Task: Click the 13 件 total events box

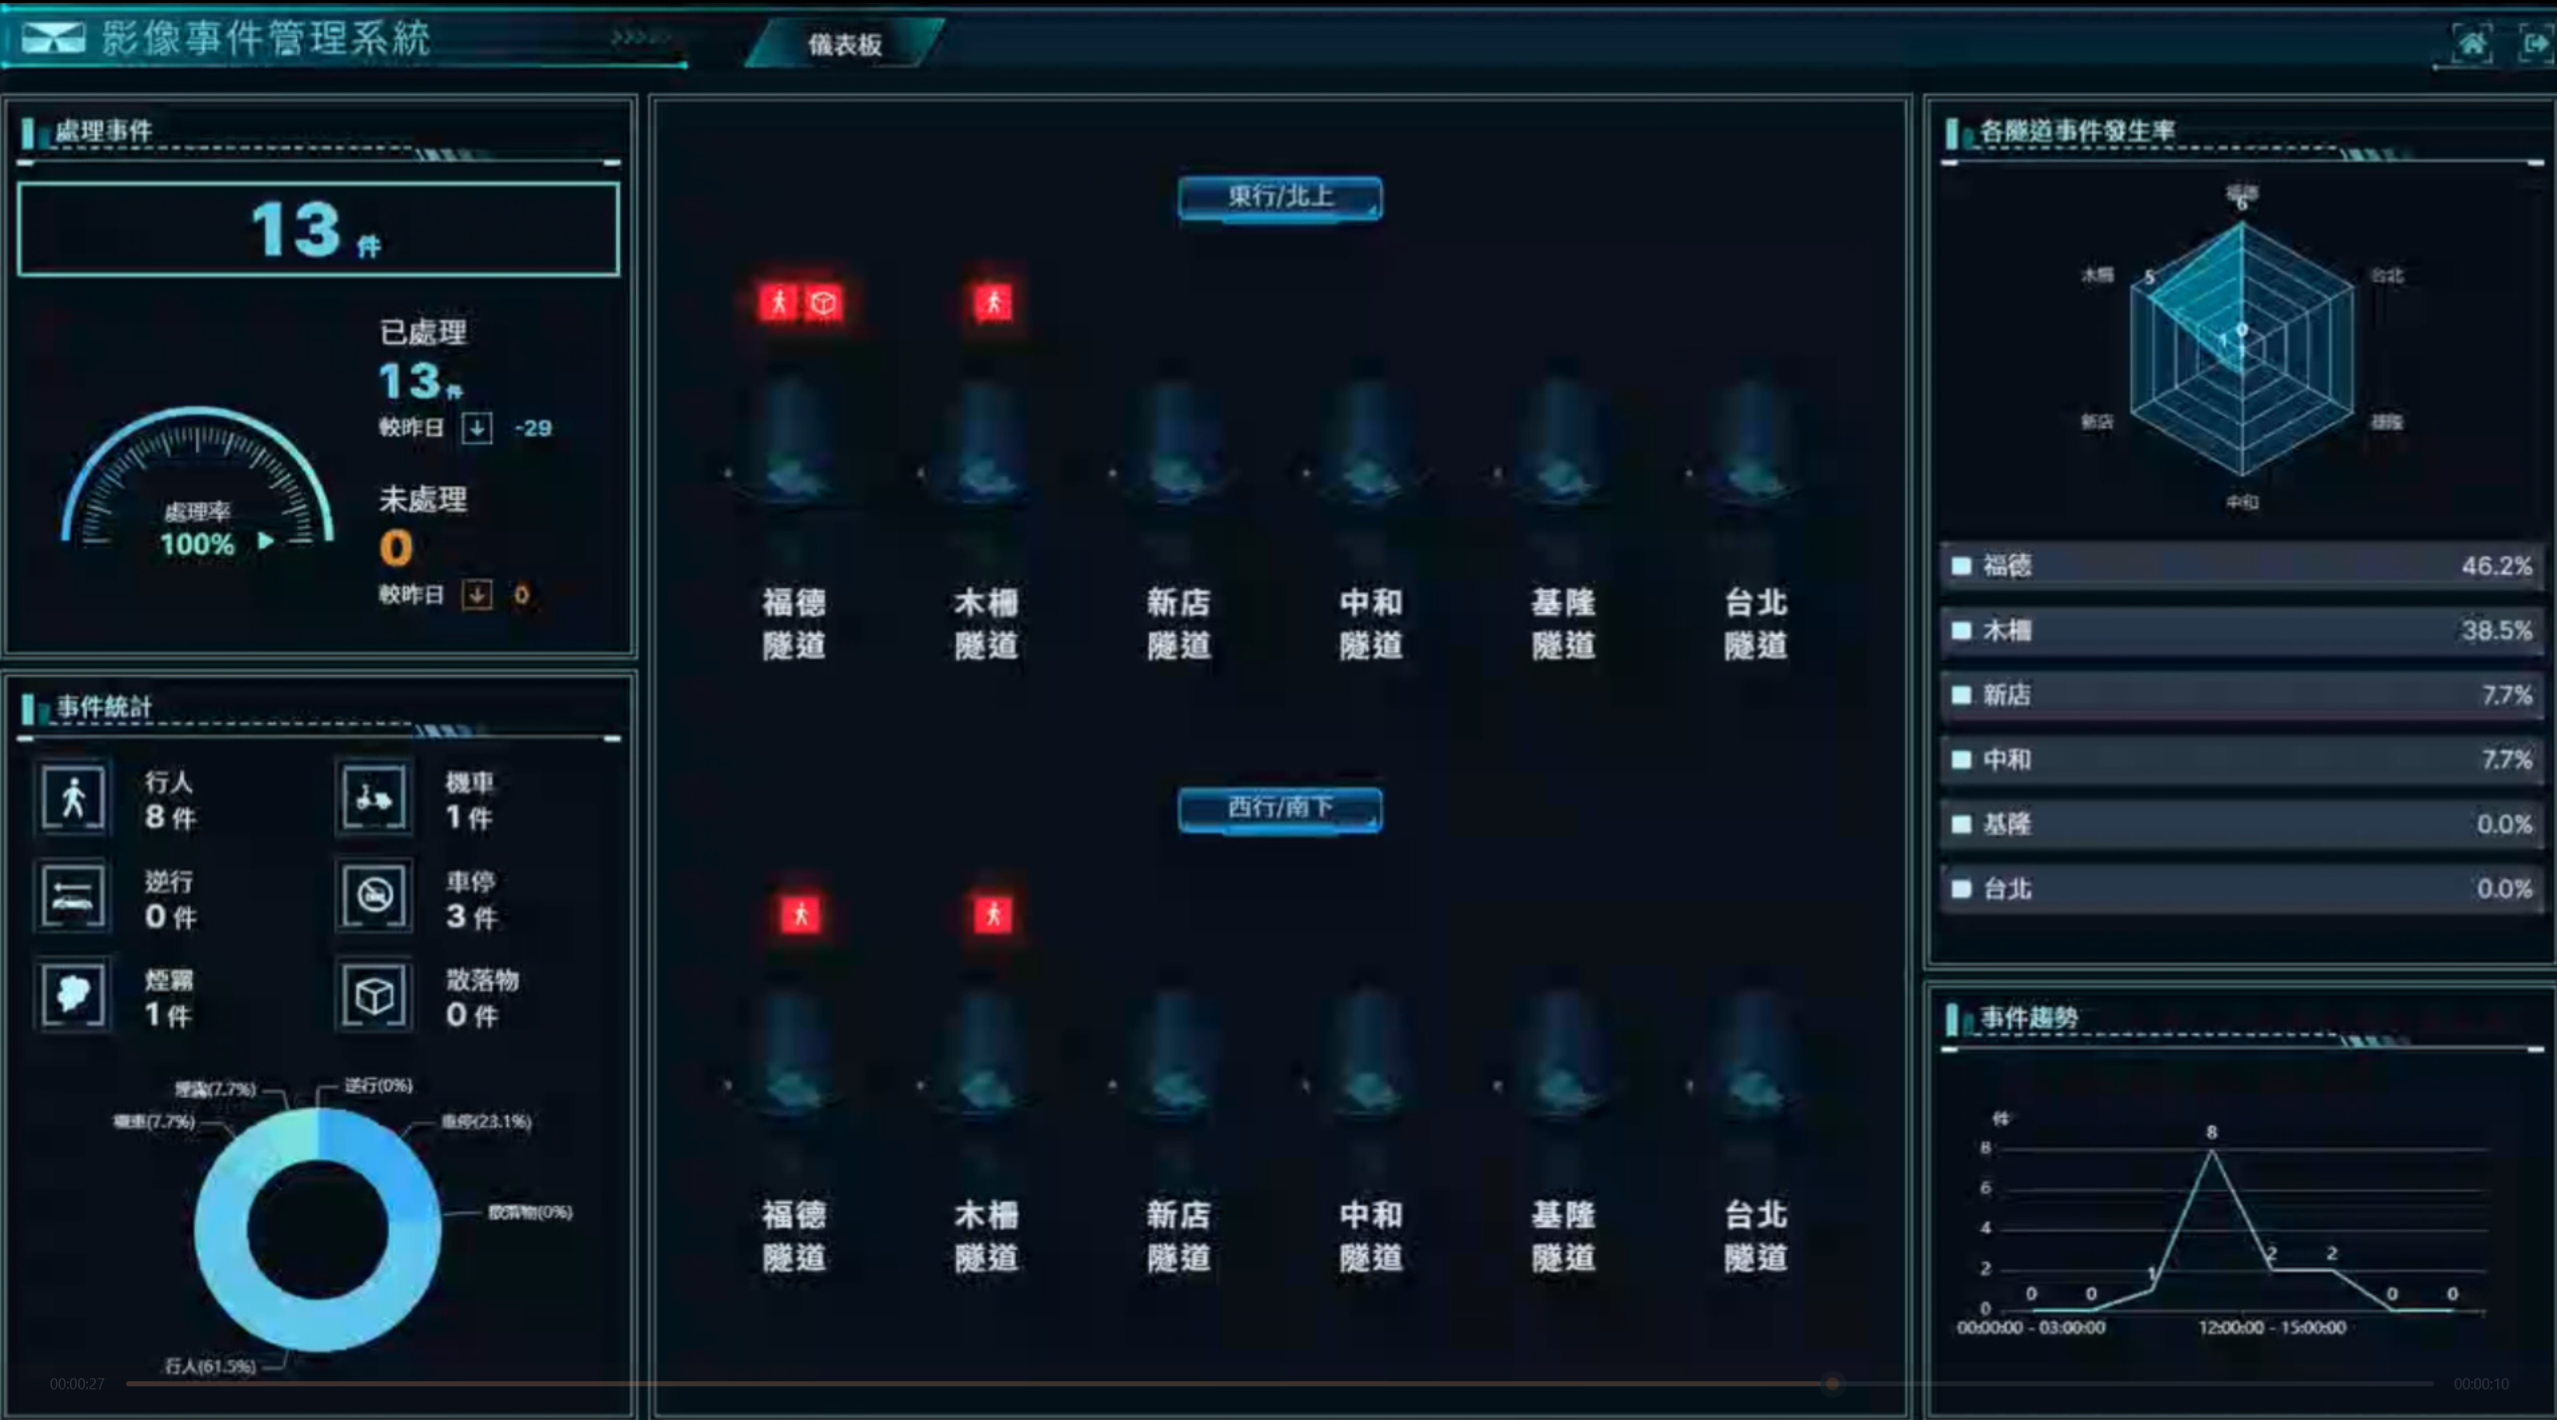Action: click(318, 229)
